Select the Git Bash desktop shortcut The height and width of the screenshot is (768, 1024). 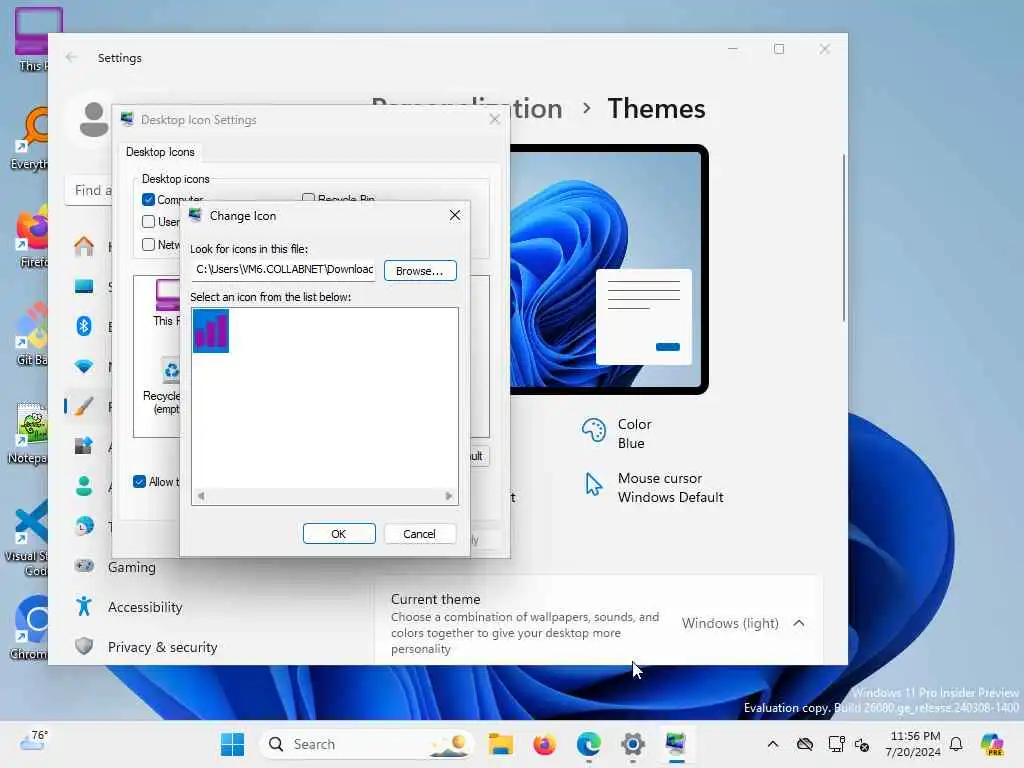[31, 334]
